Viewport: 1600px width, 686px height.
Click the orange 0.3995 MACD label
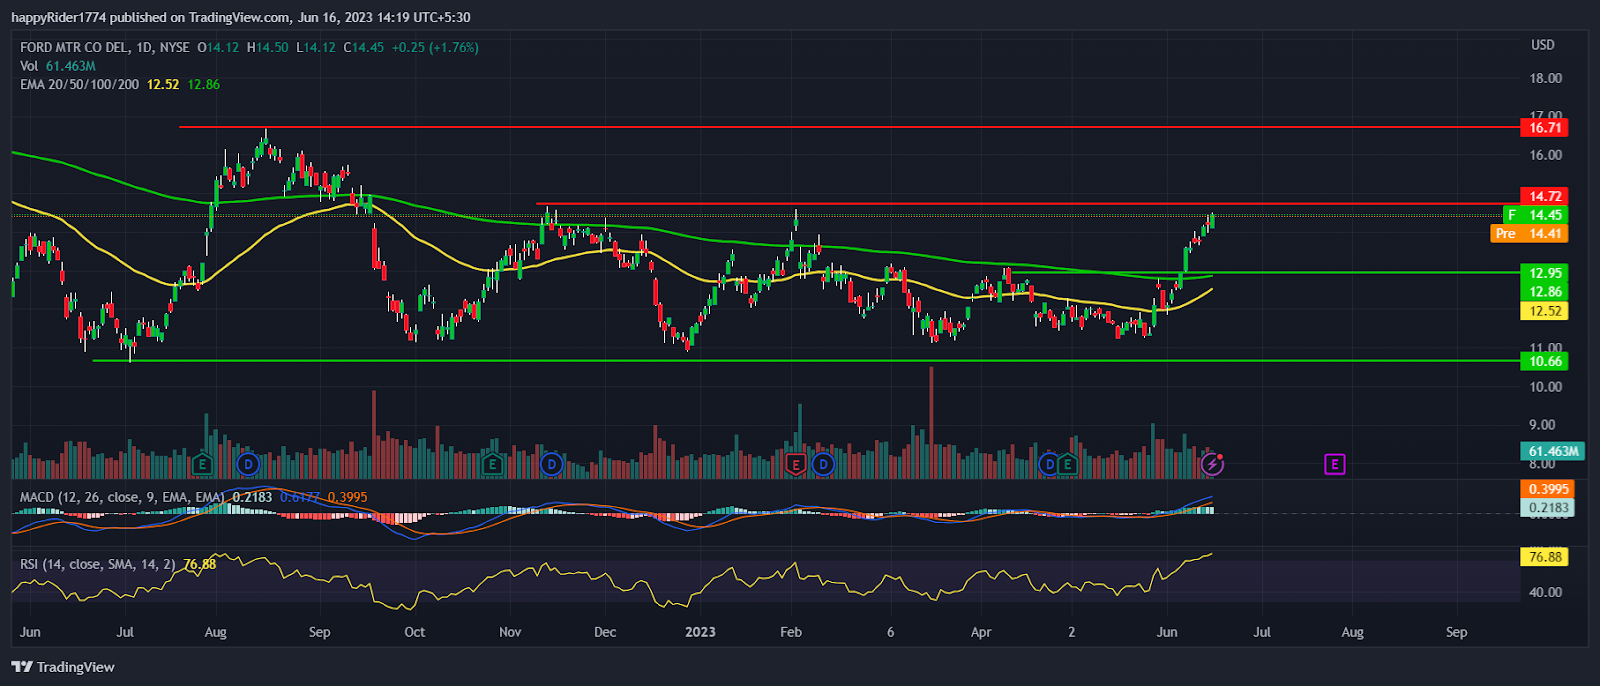coord(1548,489)
